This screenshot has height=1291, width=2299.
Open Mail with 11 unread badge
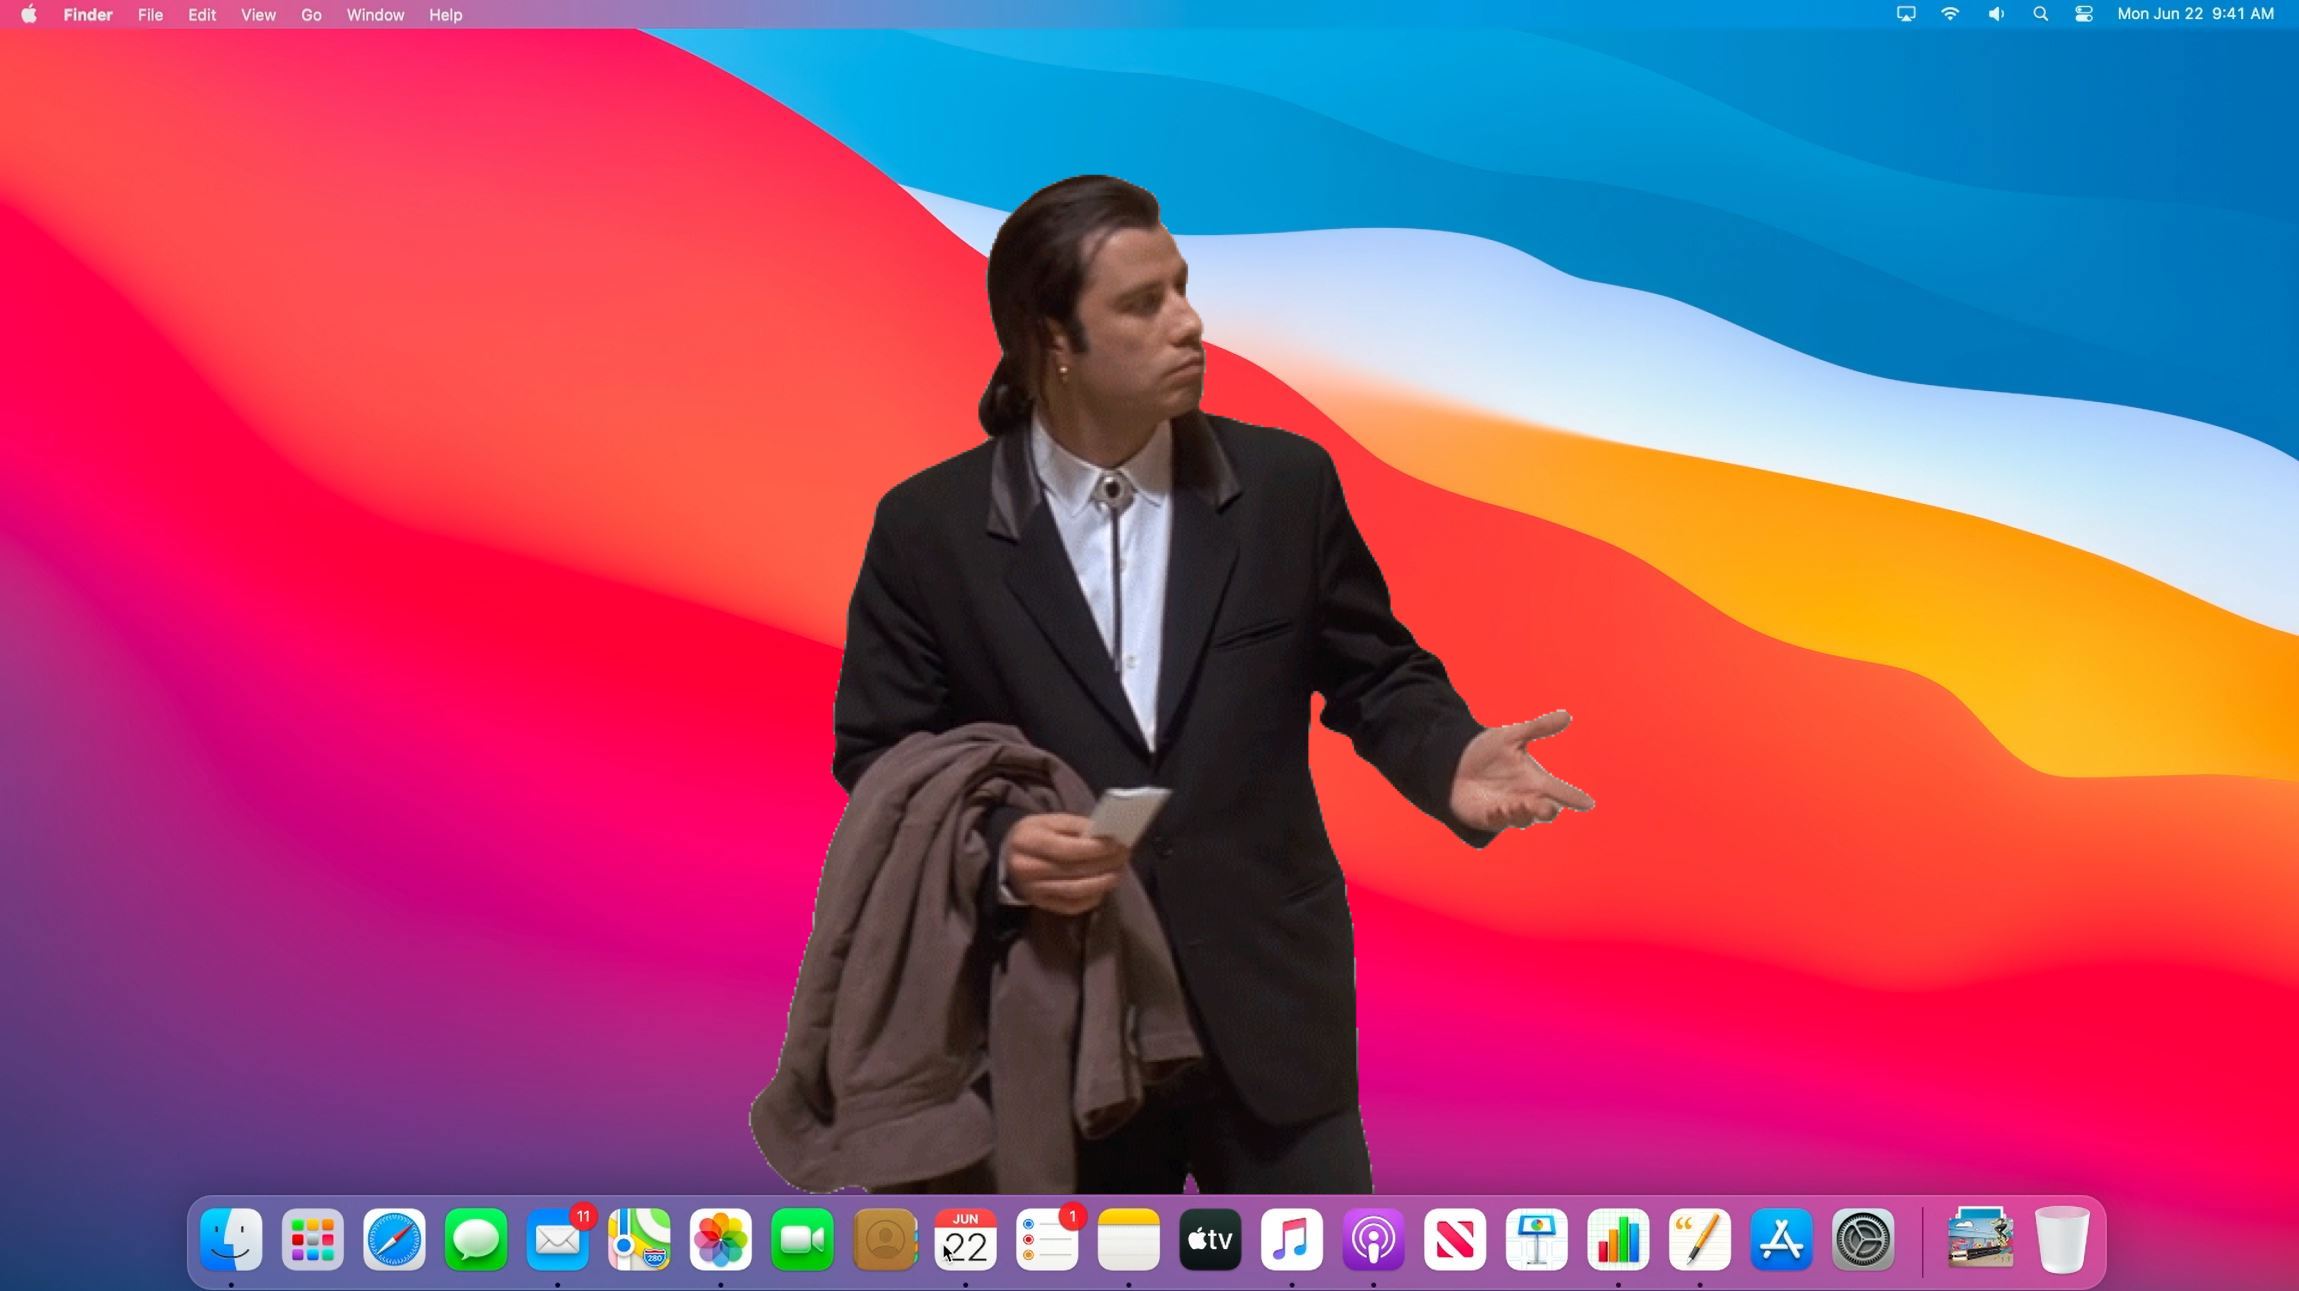[x=557, y=1240]
